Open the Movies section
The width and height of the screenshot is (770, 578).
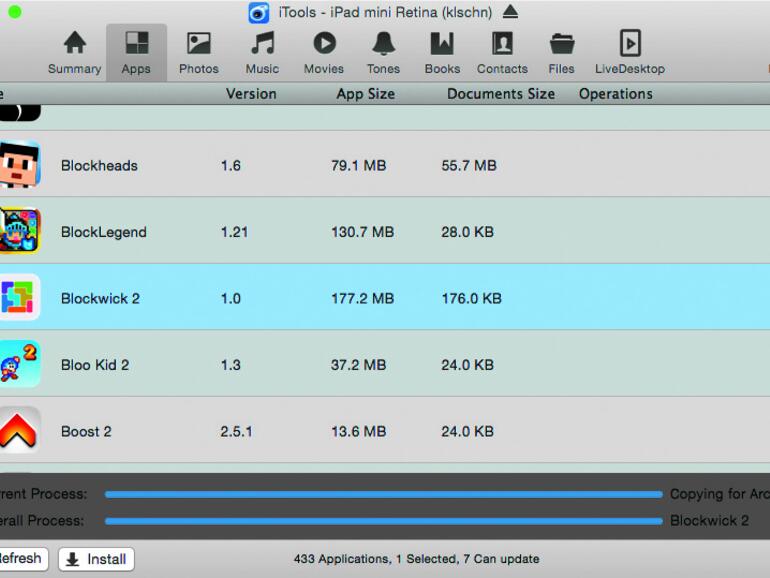(x=324, y=53)
